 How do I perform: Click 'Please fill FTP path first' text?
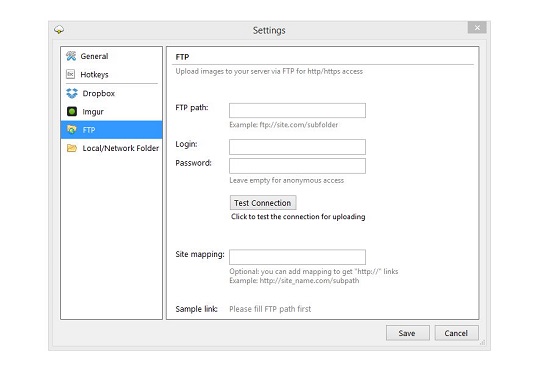pos(270,309)
